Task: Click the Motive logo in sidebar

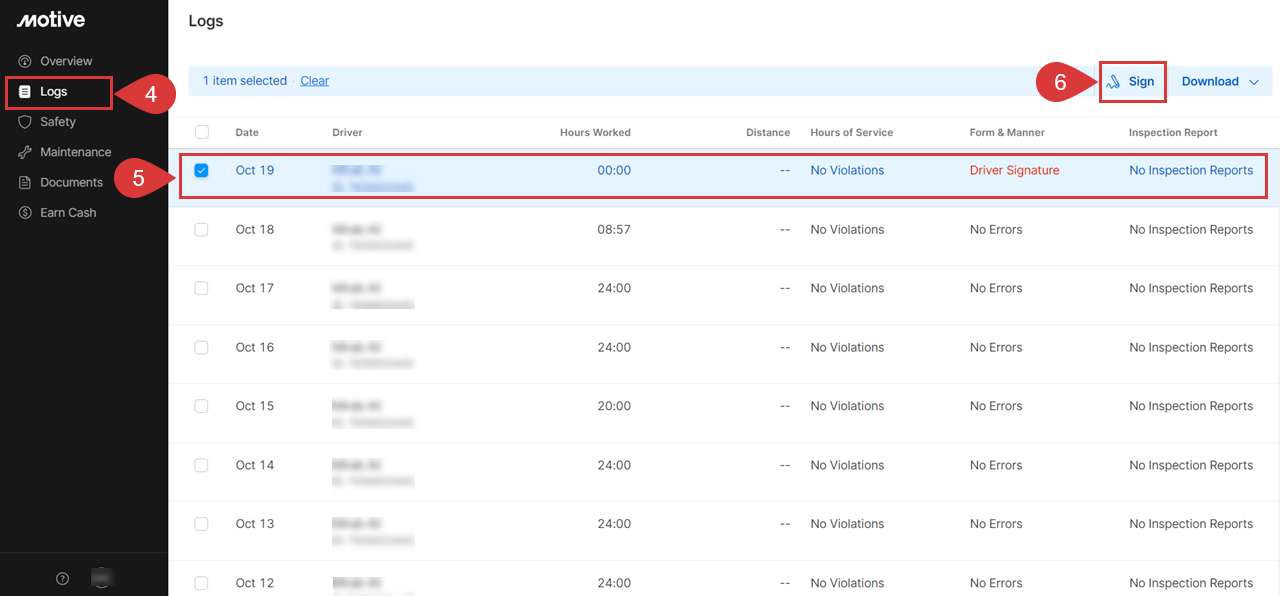Action: pos(51,20)
